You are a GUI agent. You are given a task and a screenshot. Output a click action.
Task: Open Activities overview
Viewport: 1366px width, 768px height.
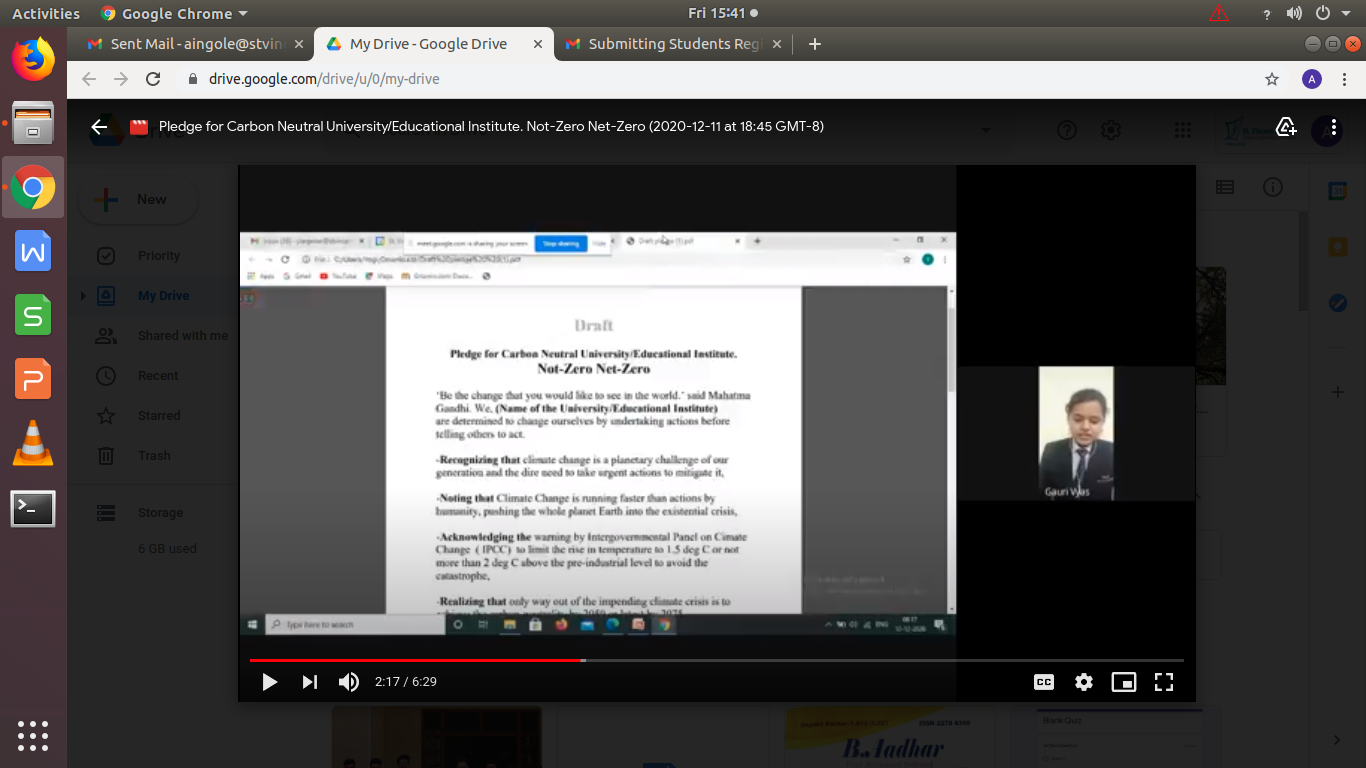click(x=46, y=14)
